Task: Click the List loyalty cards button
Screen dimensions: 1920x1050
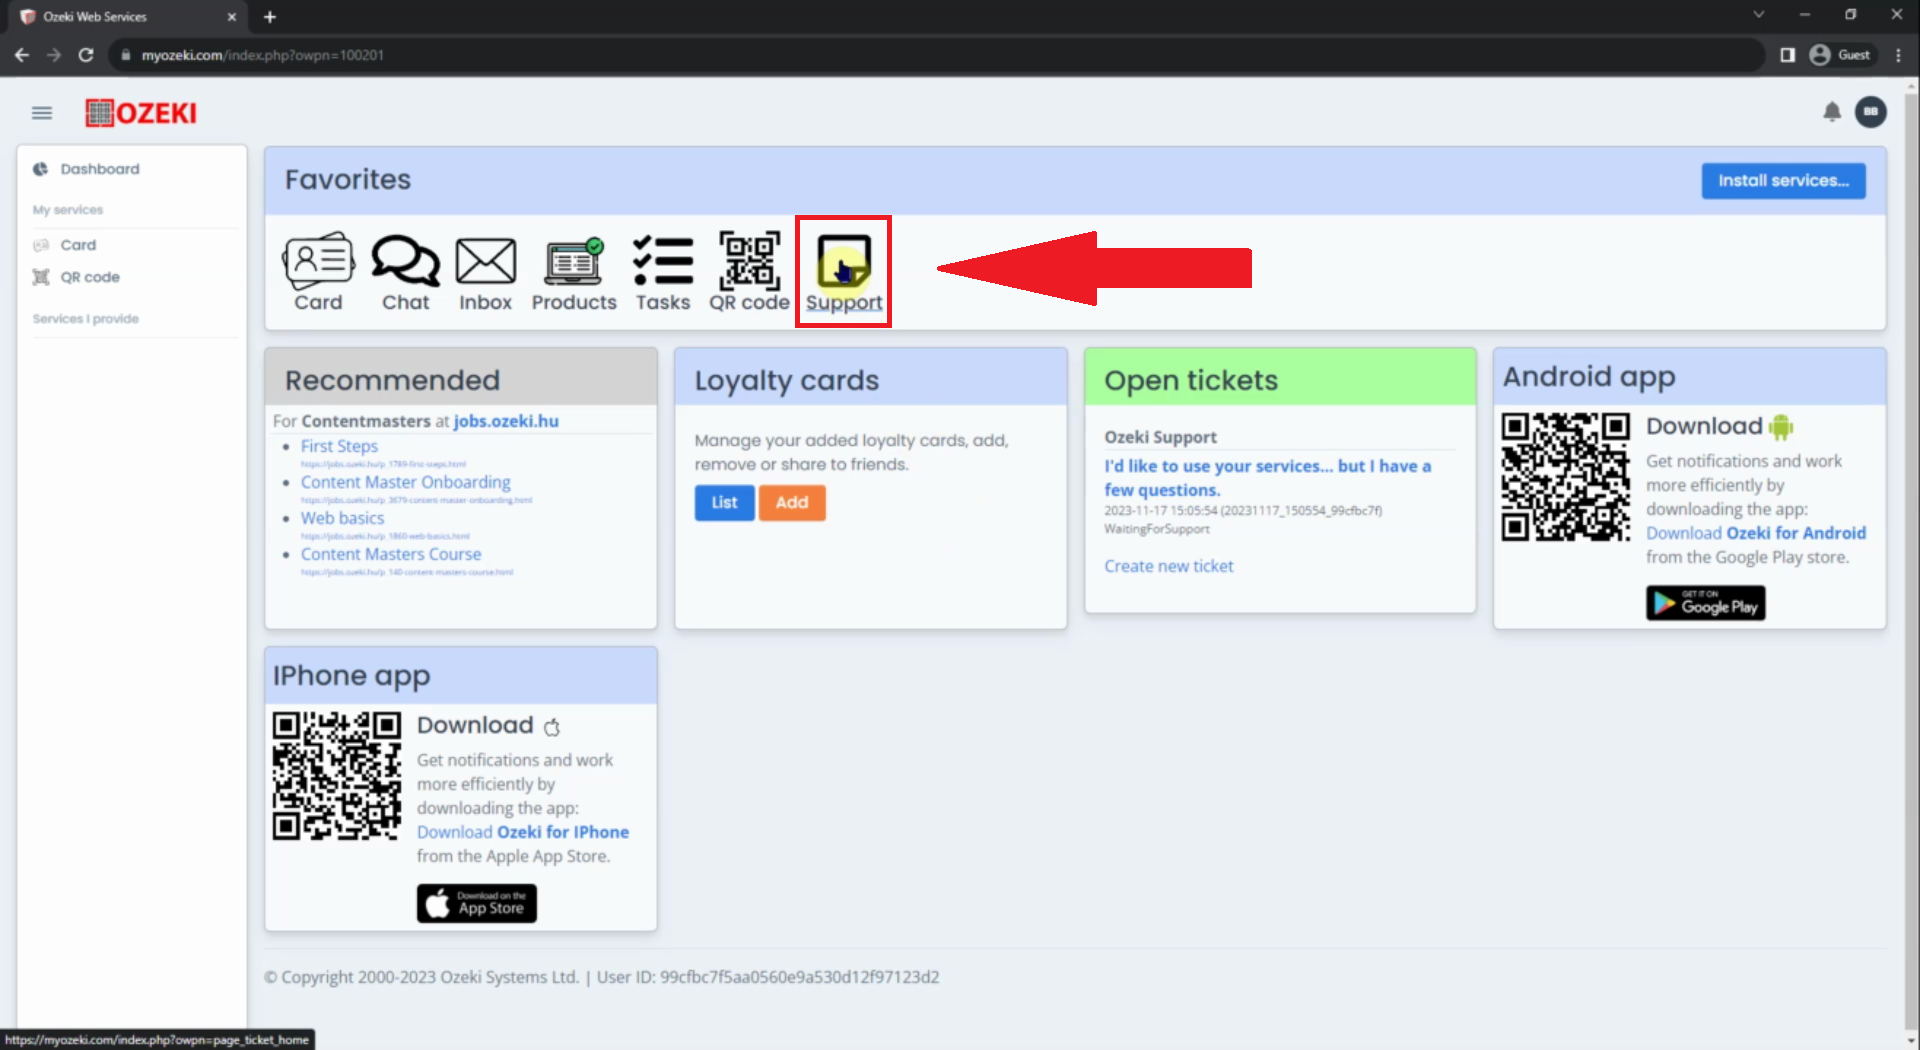Action: click(724, 503)
